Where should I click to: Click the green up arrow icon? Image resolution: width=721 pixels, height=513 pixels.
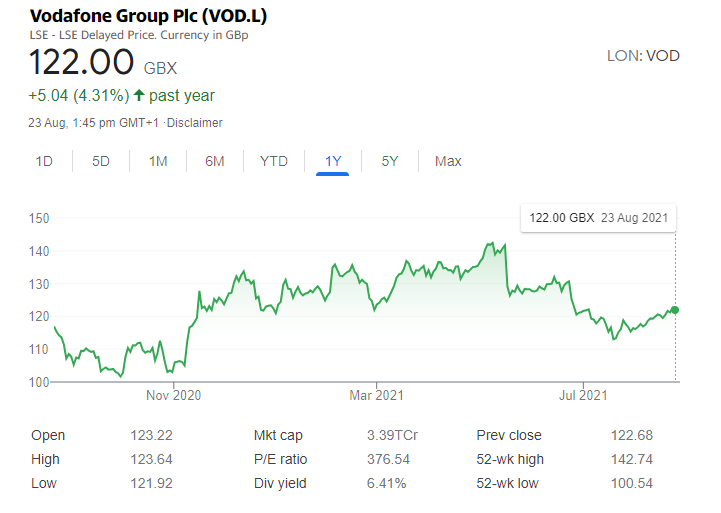[139, 95]
